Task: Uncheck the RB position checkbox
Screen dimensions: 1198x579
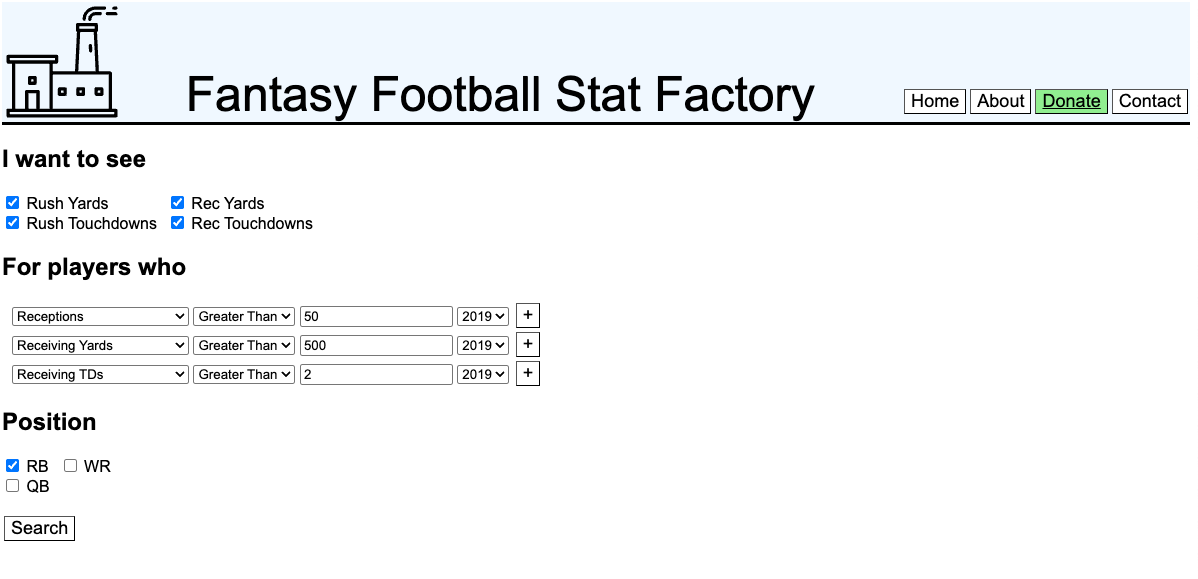Action: [x=13, y=466]
